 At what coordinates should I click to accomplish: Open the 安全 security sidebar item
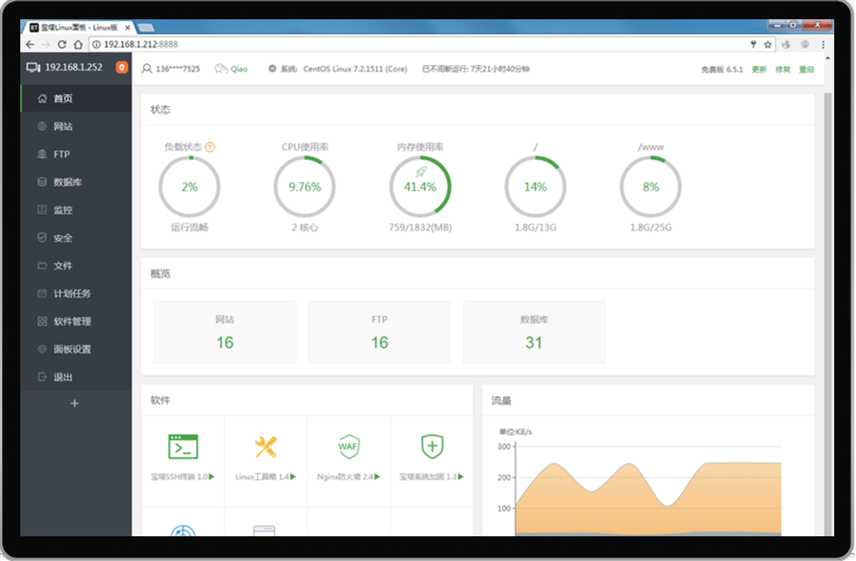click(x=76, y=237)
